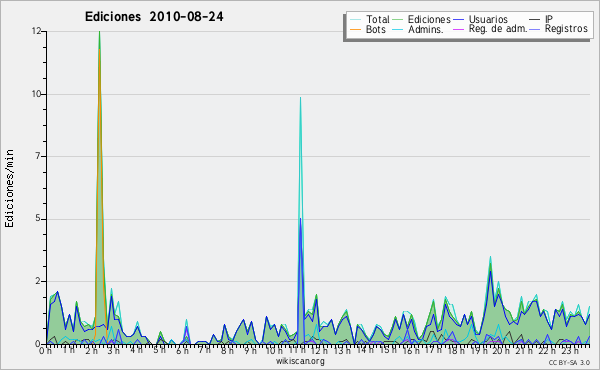600x370 pixels.
Task: Click the blue Usuarios legend line swatch
Action: point(458,19)
